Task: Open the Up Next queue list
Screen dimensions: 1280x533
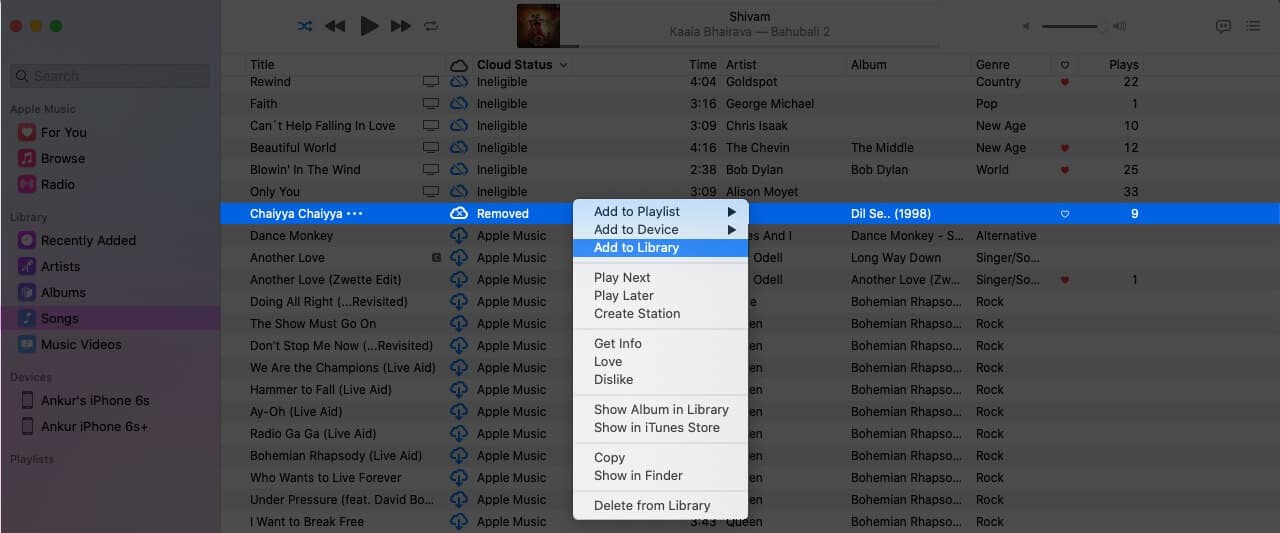Action: point(1253,27)
